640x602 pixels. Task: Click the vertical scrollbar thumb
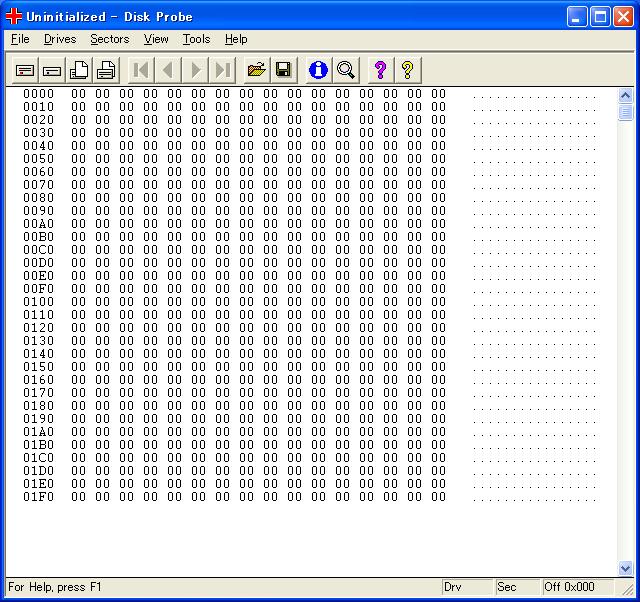625,112
